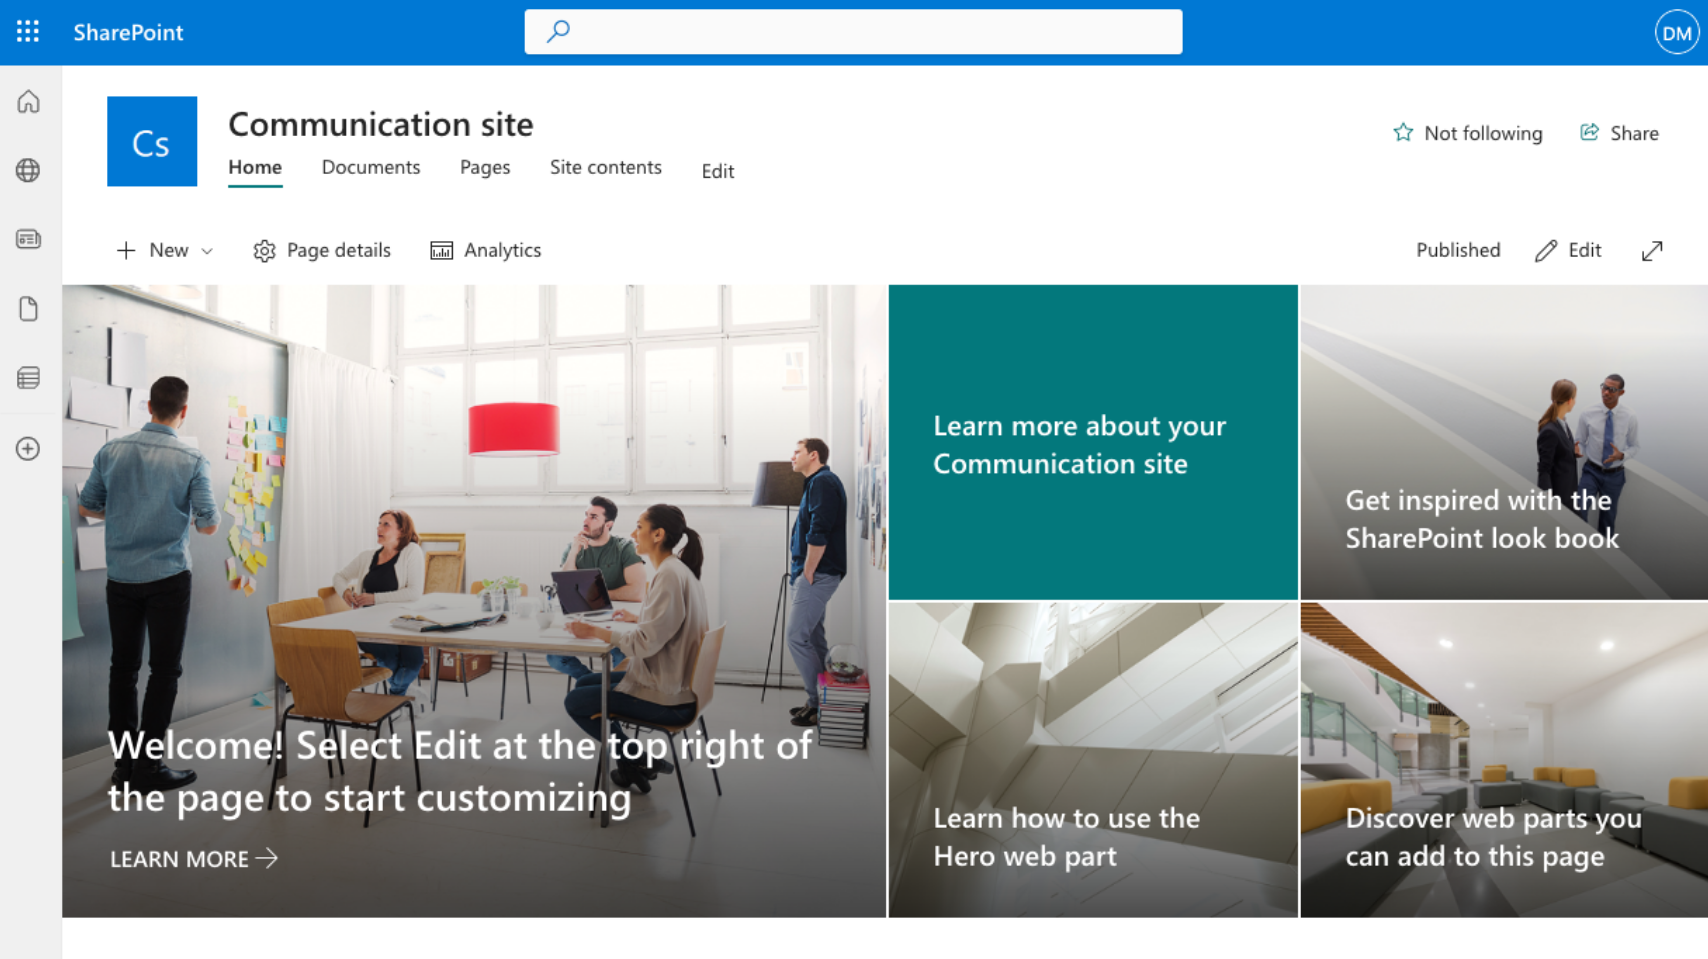Open the SharePoint look book tile
The width and height of the screenshot is (1708, 959).
[x=1504, y=442]
